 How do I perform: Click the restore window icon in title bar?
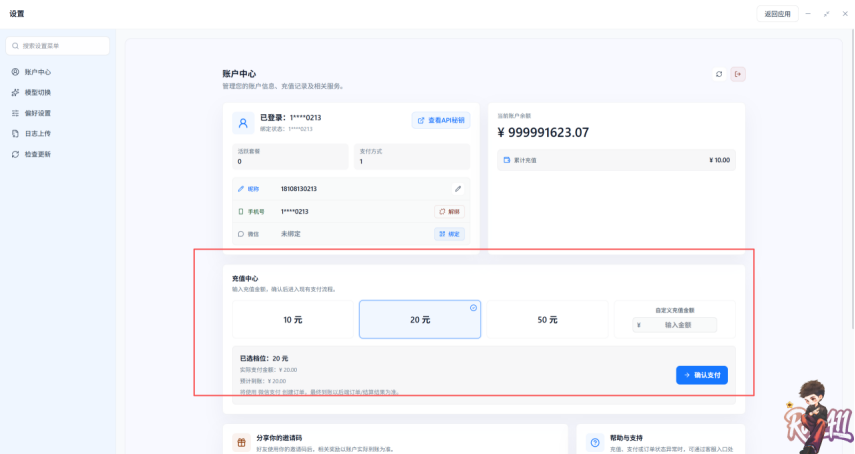(x=827, y=14)
